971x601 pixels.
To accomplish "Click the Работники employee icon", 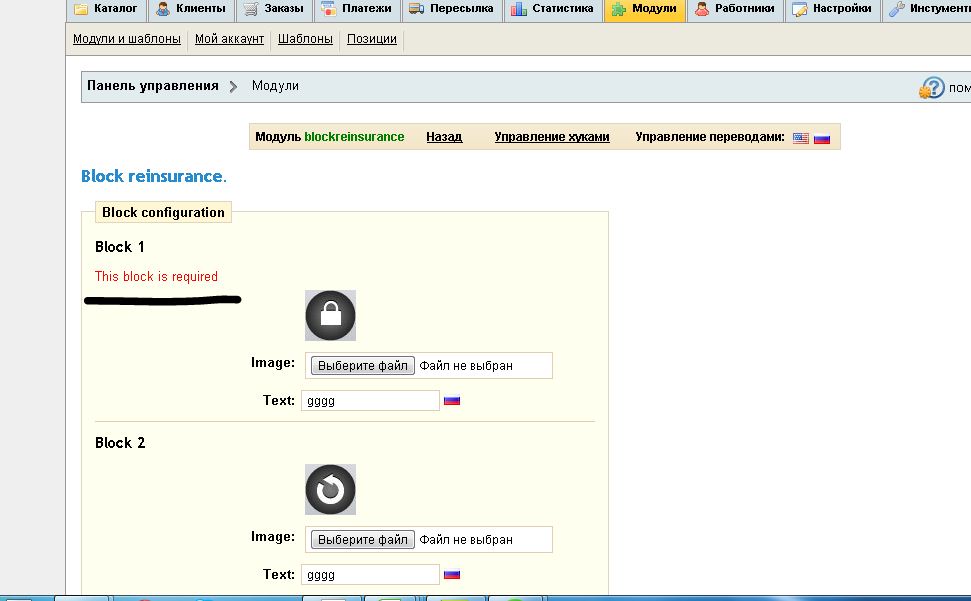I will pos(702,9).
